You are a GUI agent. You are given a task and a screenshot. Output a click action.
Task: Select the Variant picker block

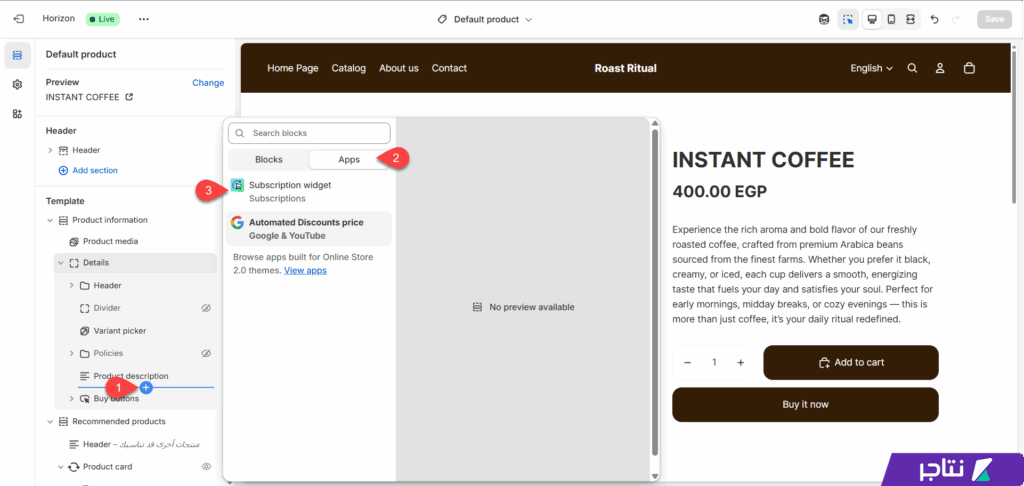point(120,331)
